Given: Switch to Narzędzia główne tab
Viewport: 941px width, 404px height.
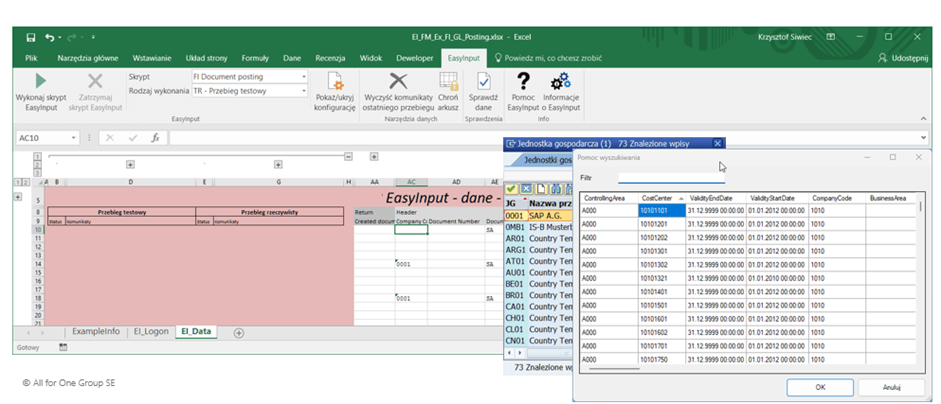Looking at the screenshot, I should click(88, 58).
